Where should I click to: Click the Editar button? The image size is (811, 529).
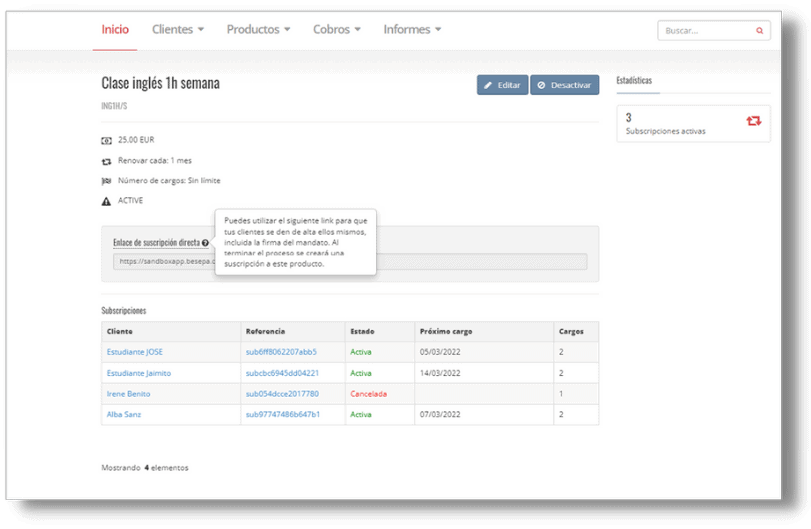click(x=502, y=85)
